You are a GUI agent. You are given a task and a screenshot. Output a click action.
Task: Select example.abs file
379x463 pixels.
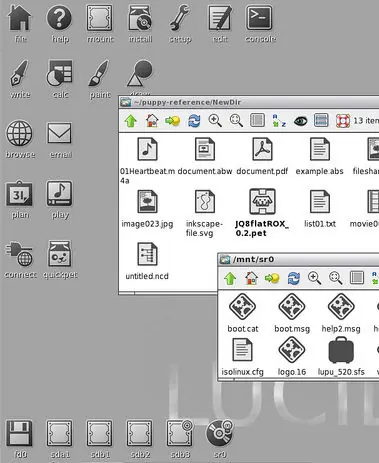(319, 156)
